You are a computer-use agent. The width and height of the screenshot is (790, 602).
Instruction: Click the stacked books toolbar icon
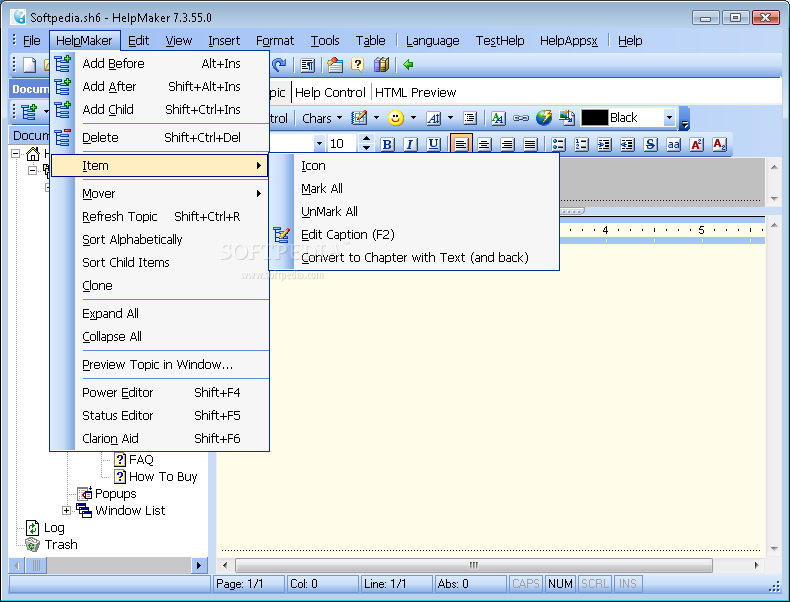point(381,64)
